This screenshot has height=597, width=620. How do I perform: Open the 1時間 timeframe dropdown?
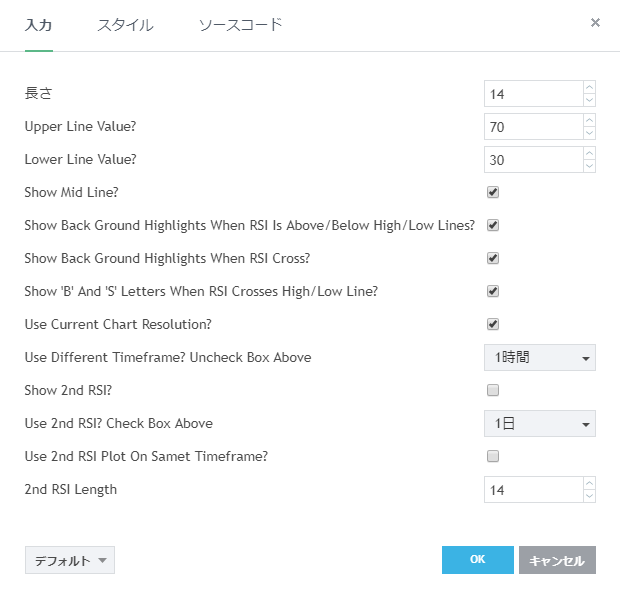click(539, 357)
